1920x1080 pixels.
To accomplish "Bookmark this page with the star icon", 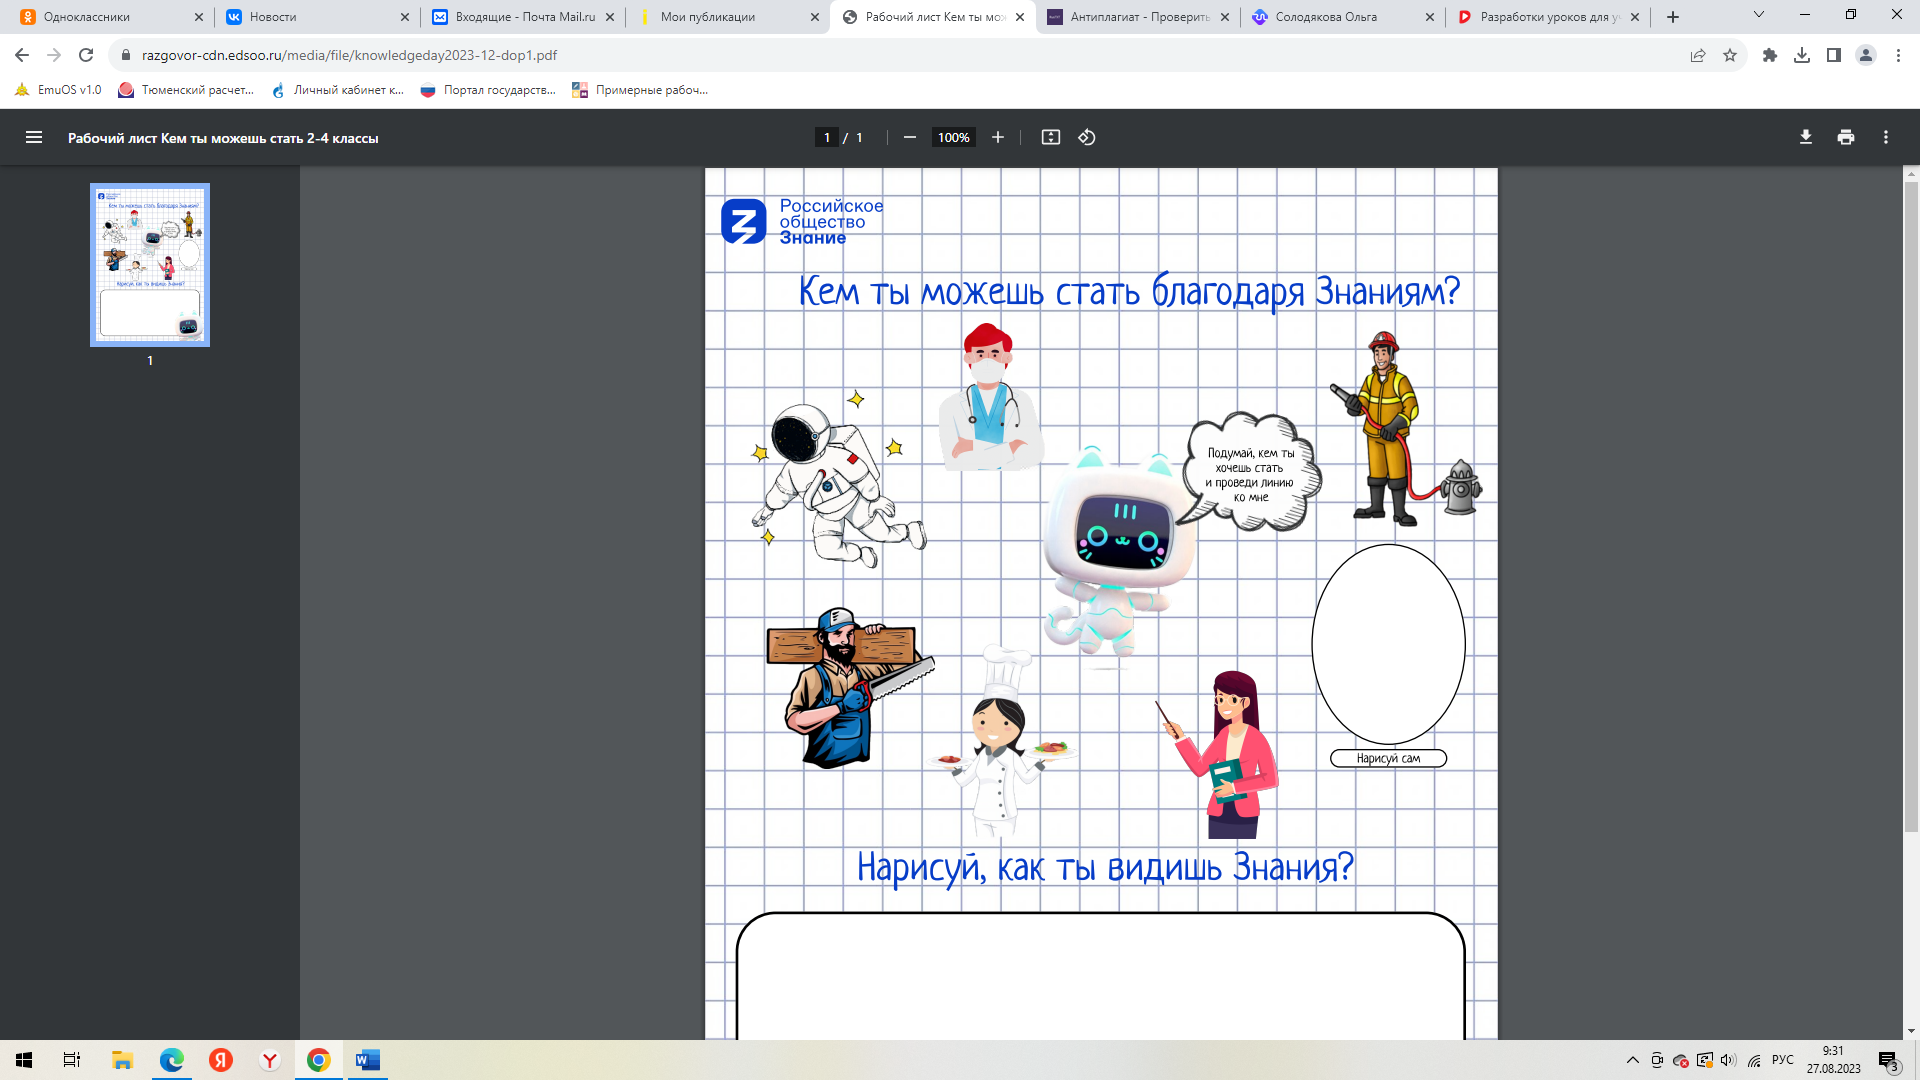I will pos(1729,55).
